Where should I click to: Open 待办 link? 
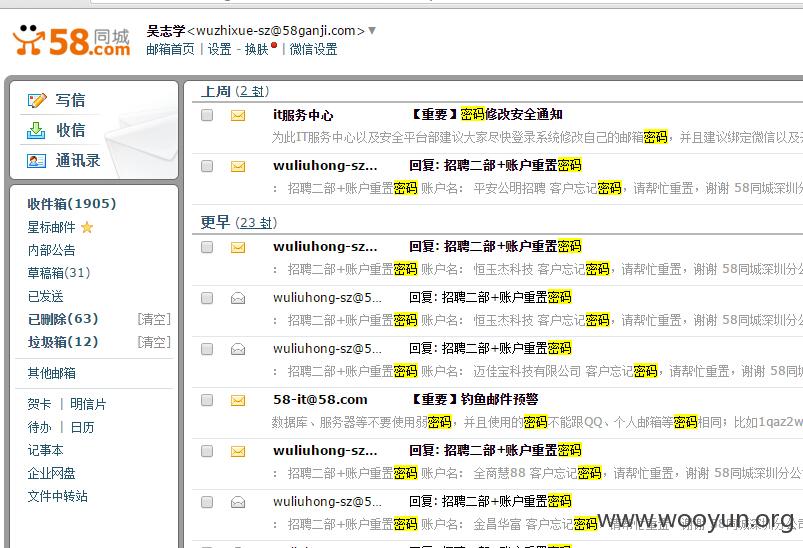[39, 427]
